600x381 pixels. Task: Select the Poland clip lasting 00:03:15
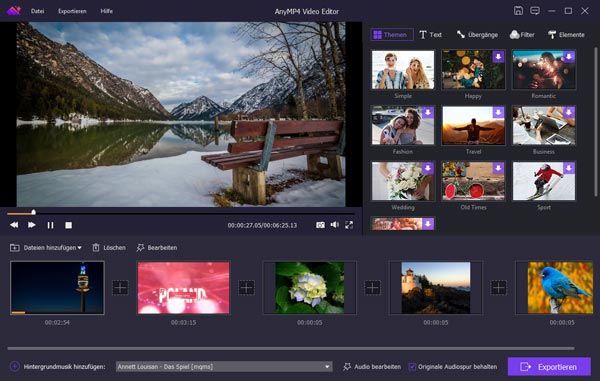point(184,288)
